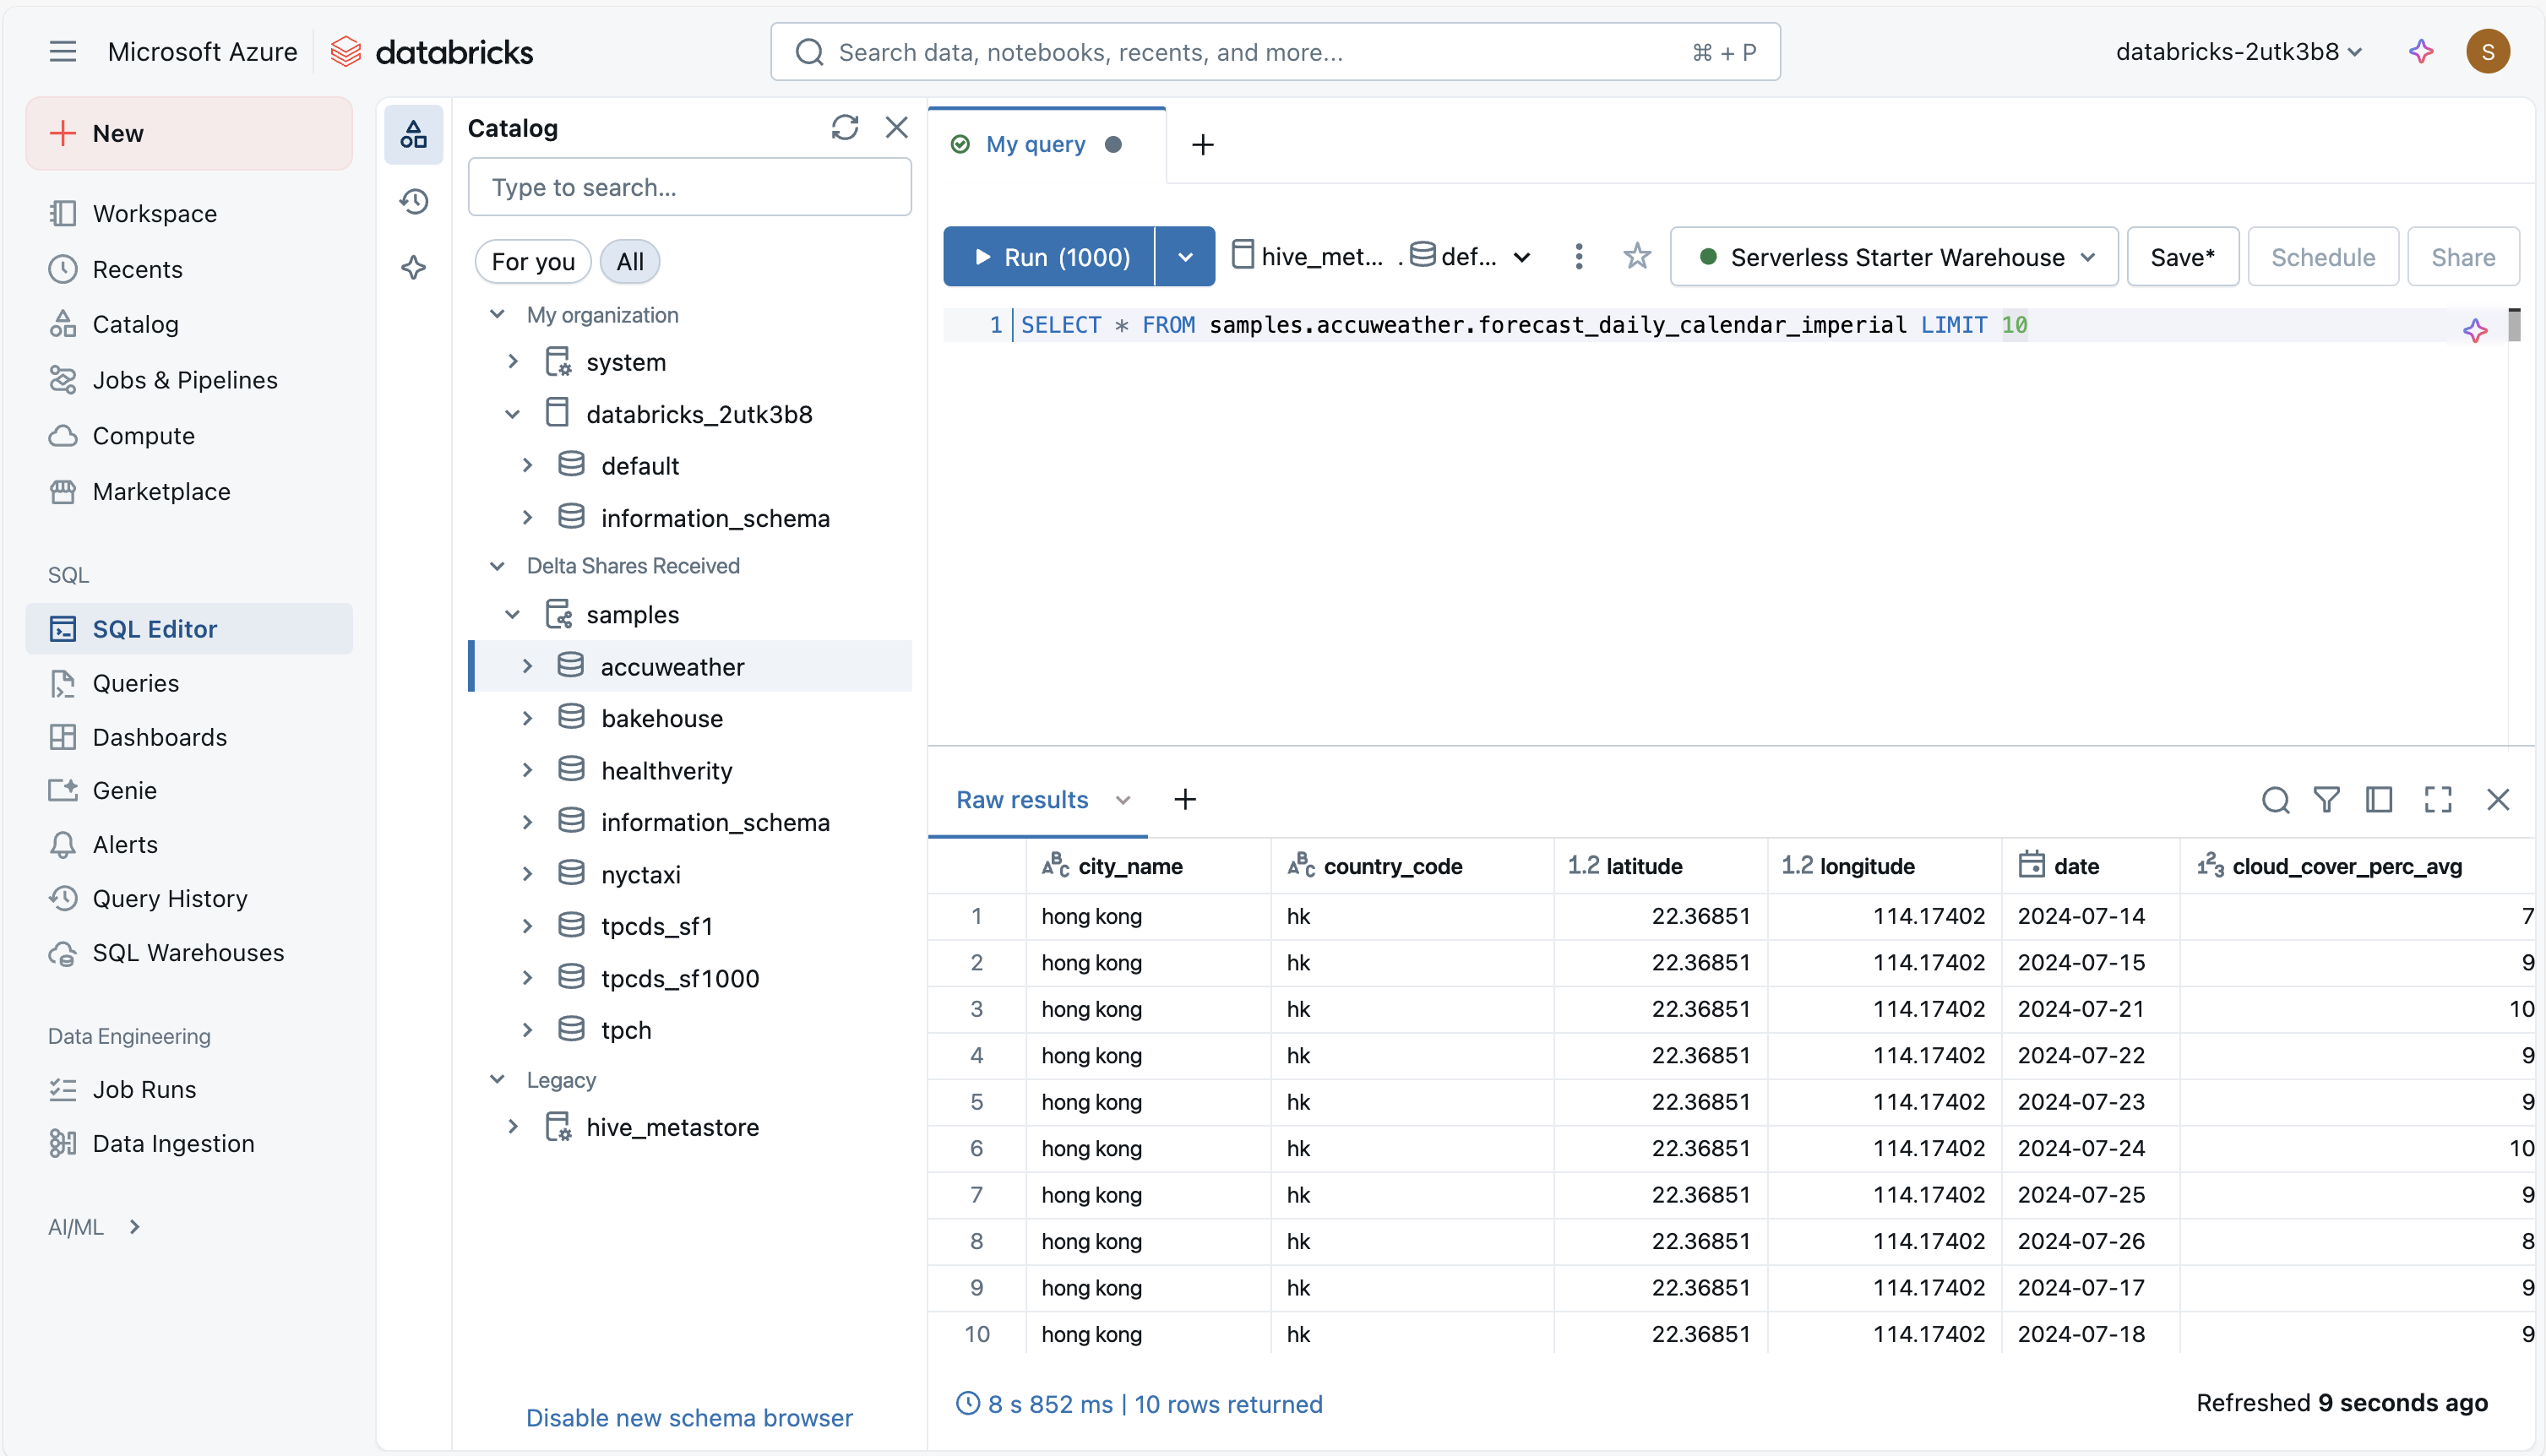Expand results to fullscreen
Screen dimensions: 2546x1456
(2437, 799)
